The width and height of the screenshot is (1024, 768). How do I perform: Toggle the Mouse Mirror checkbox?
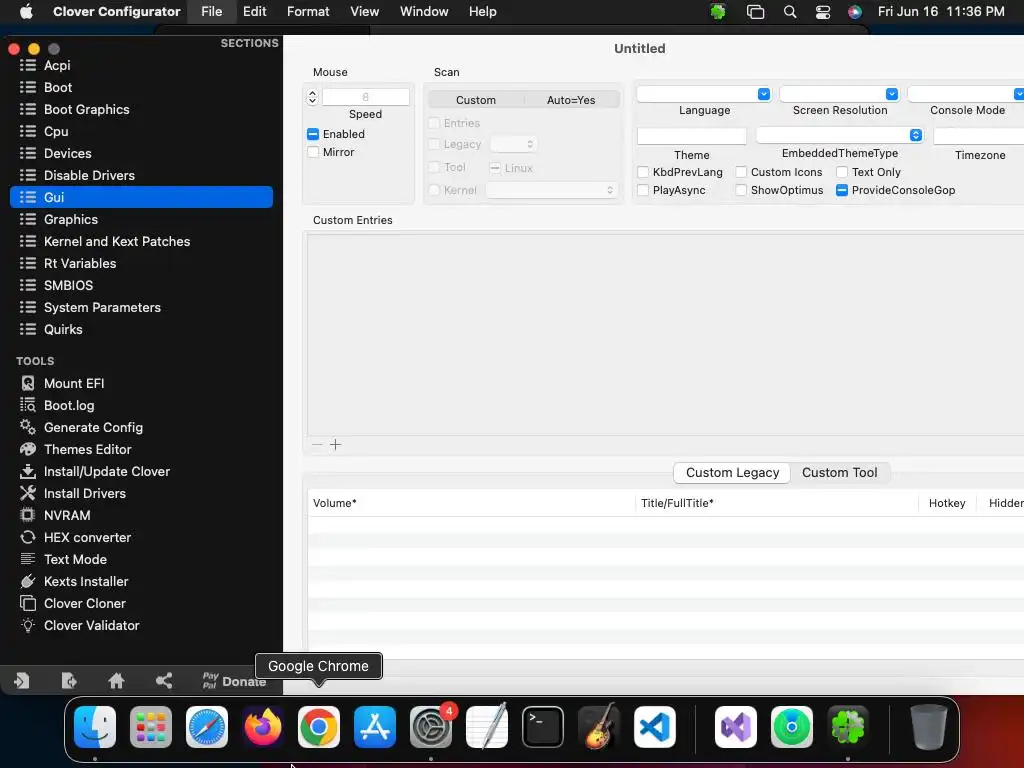click(313, 152)
